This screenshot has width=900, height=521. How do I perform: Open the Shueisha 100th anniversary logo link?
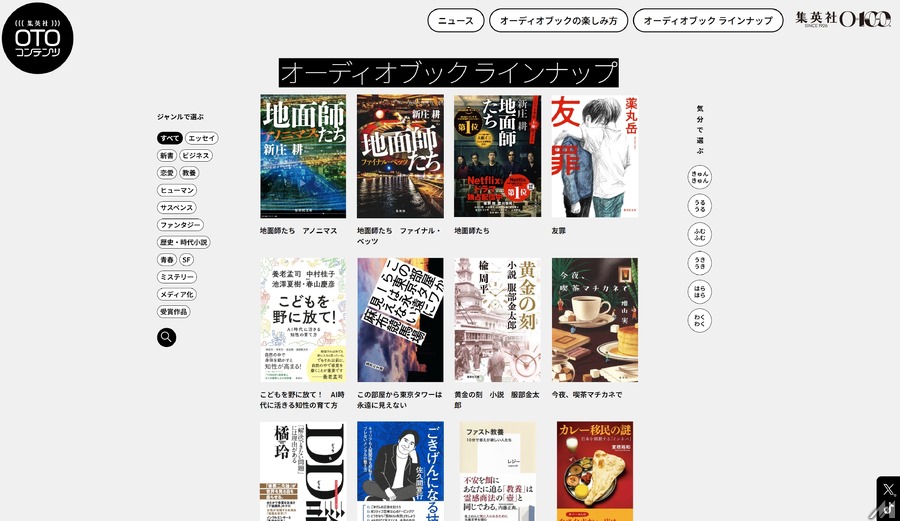pyautogui.click(x=843, y=20)
